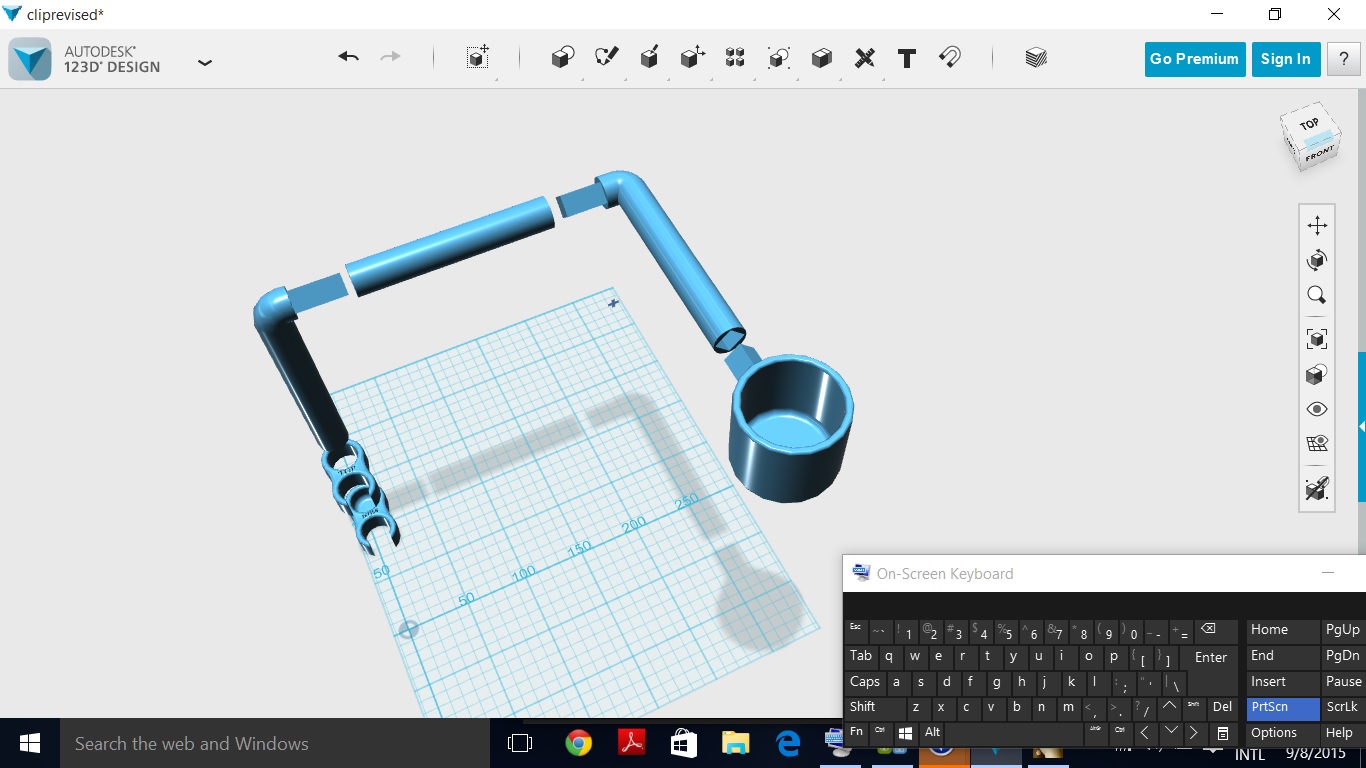Click the up arrow key on On-Screen Keyboard
Image resolution: width=1366 pixels, height=768 pixels.
[x=1169, y=708]
